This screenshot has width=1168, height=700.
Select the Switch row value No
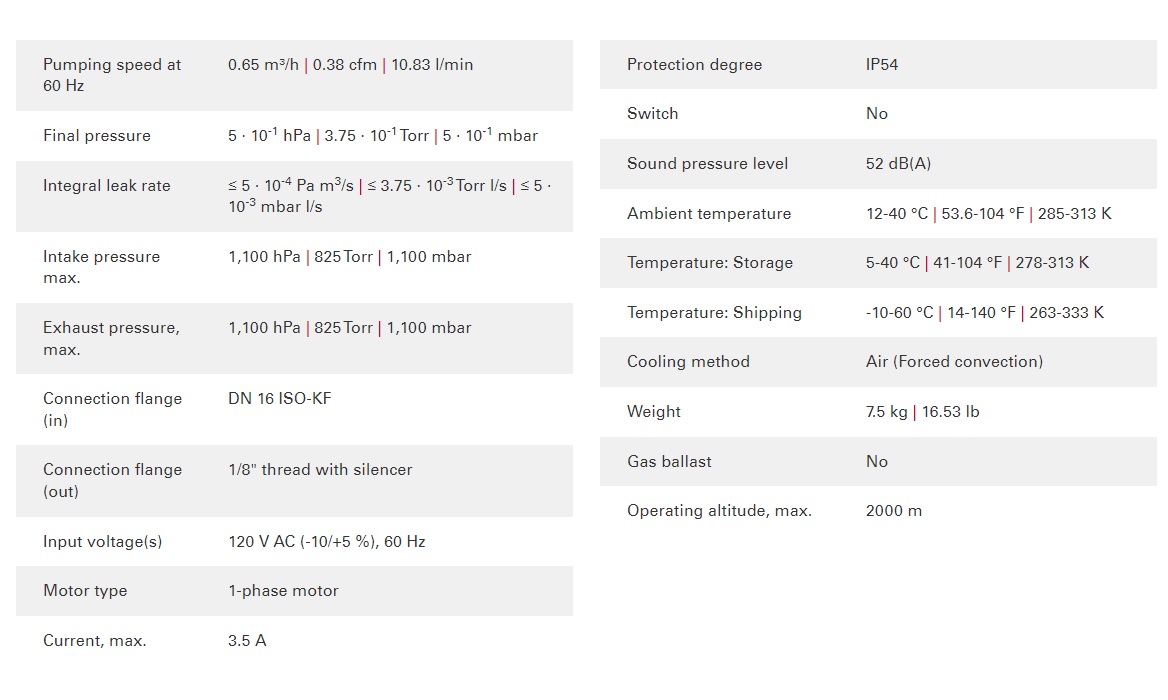(x=877, y=113)
